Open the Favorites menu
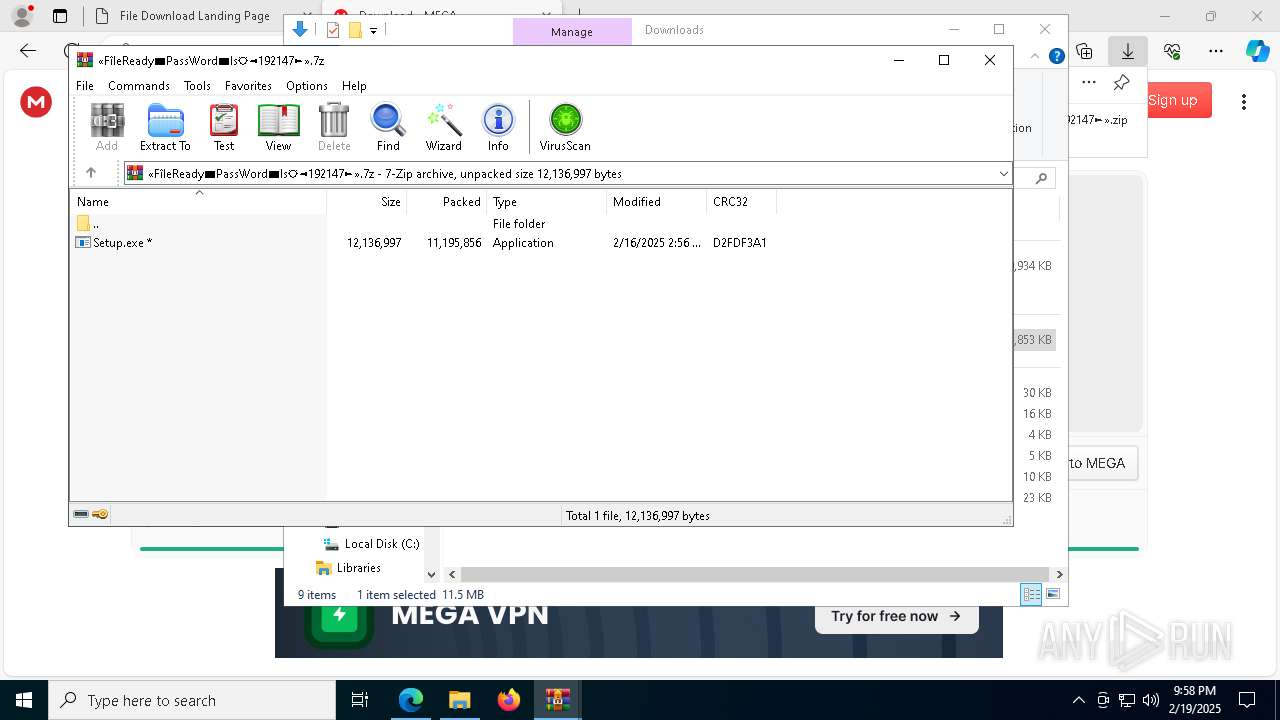The width and height of the screenshot is (1280, 720). point(248,86)
